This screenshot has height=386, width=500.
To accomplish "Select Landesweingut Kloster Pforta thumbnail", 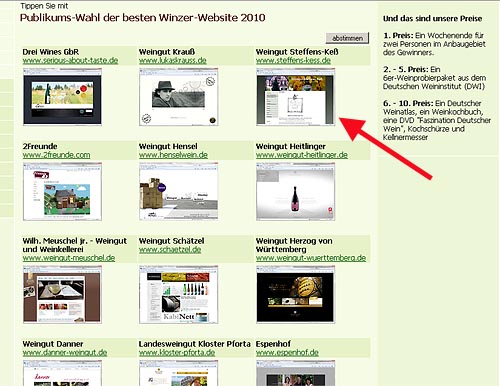I will (x=179, y=373).
